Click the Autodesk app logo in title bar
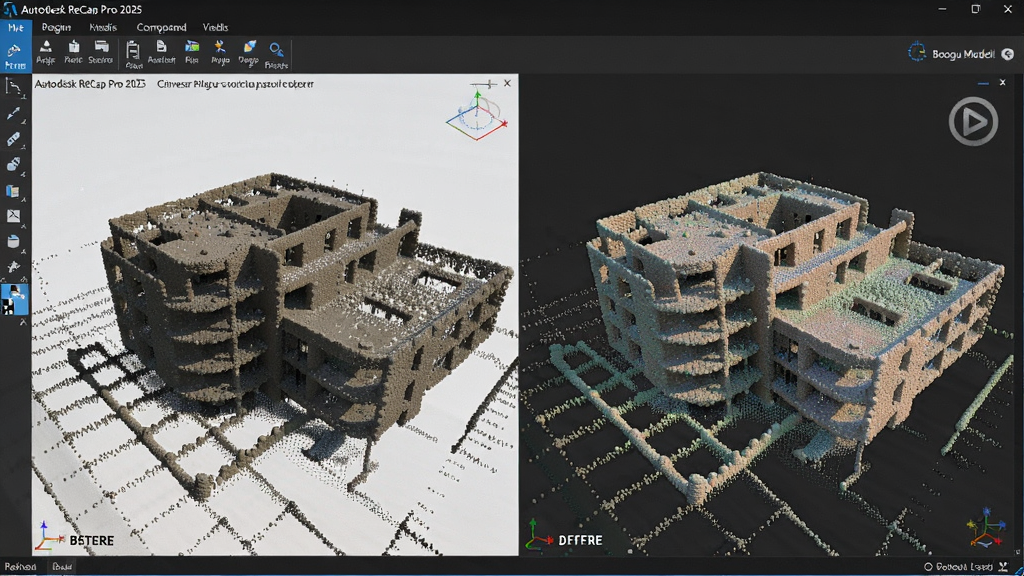 click(x=9, y=9)
